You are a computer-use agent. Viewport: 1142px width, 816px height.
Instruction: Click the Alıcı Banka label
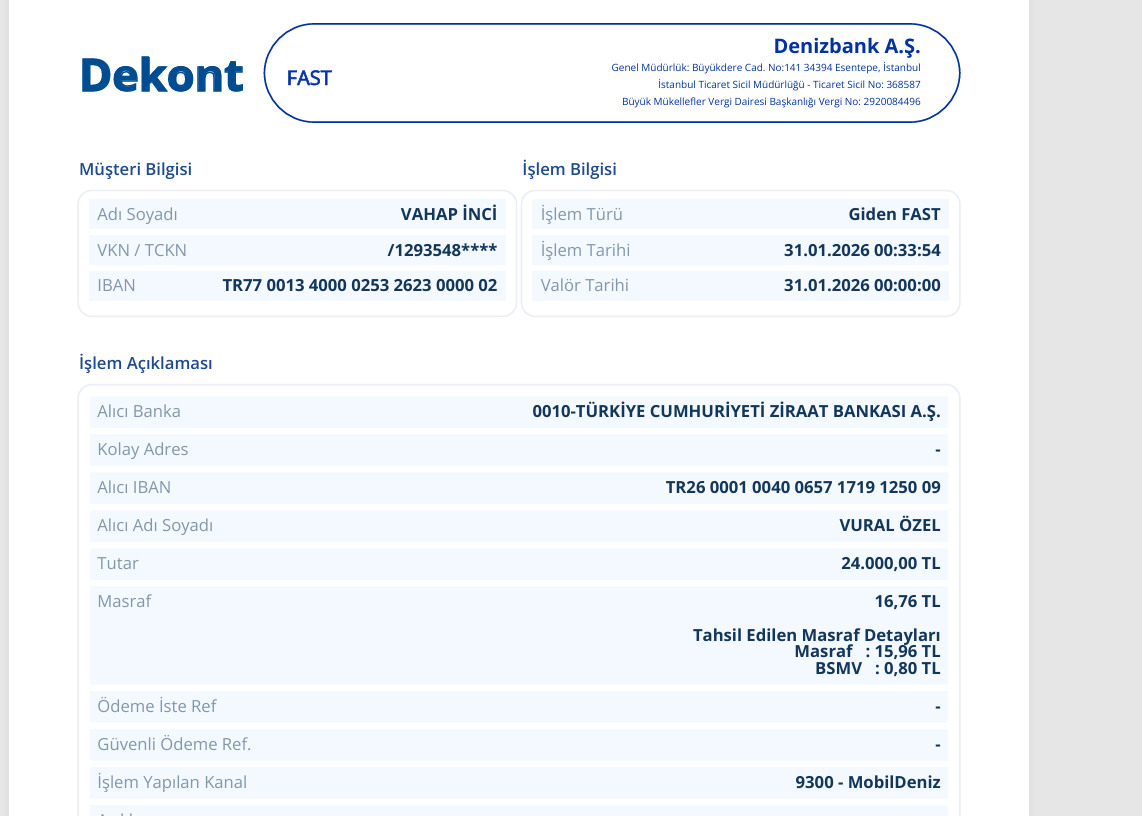click(x=138, y=411)
